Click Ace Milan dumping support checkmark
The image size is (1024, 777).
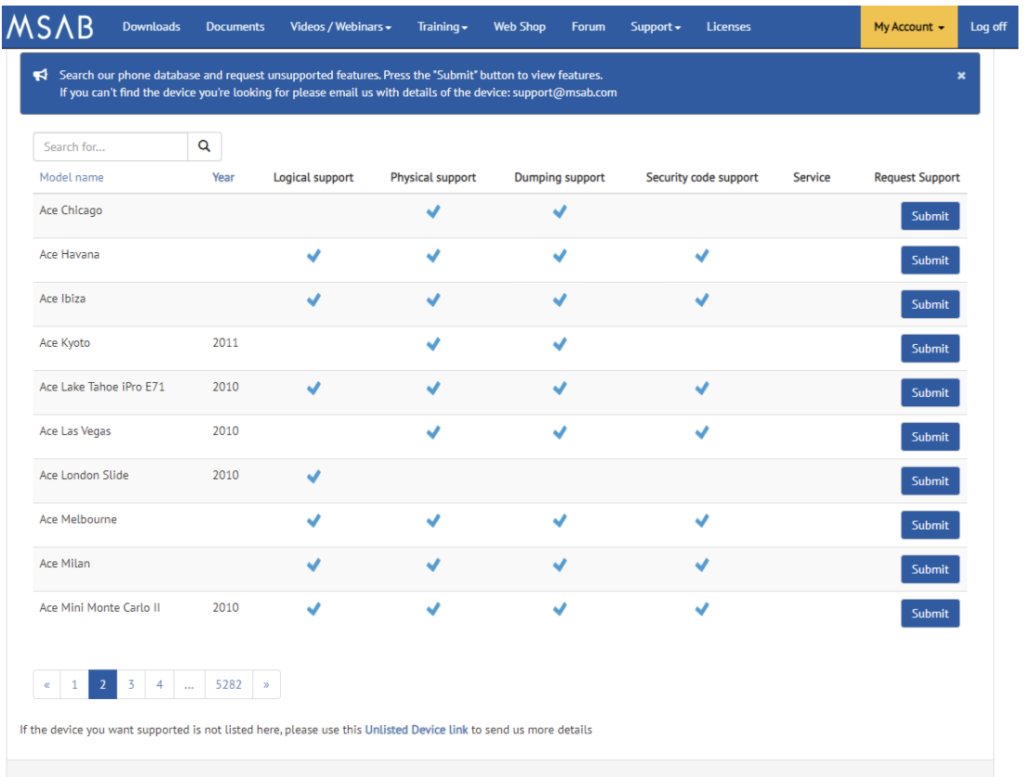coord(560,565)
